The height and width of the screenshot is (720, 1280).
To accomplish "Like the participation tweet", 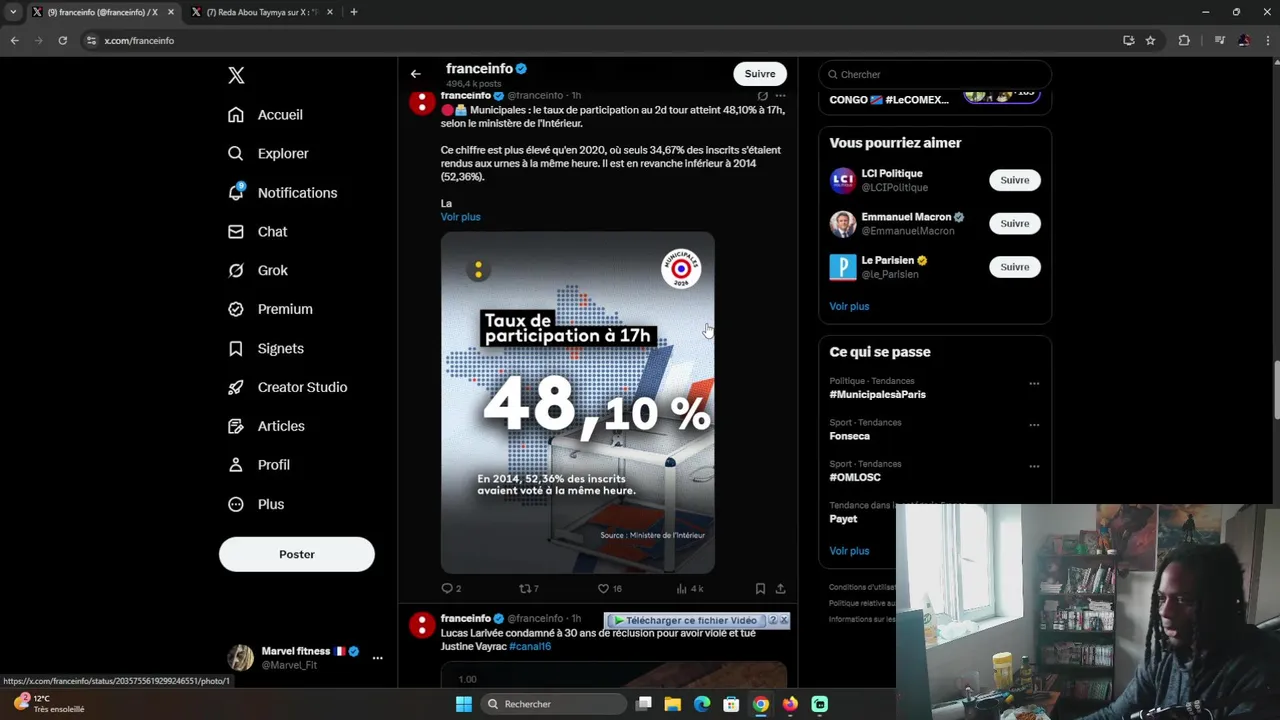I will [609, 589].
